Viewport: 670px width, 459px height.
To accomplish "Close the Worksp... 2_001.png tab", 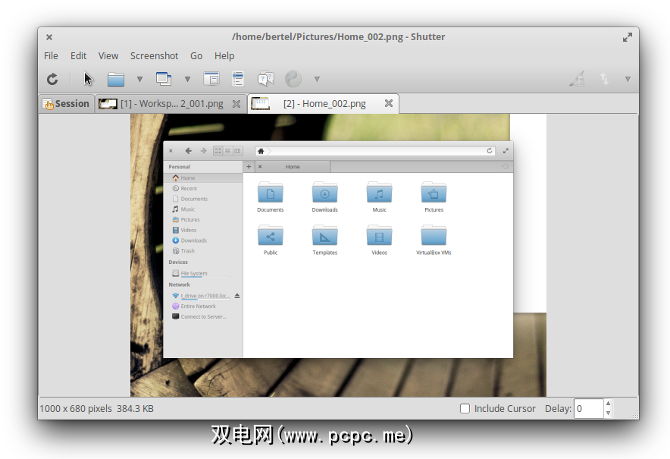I will (236, 104).
